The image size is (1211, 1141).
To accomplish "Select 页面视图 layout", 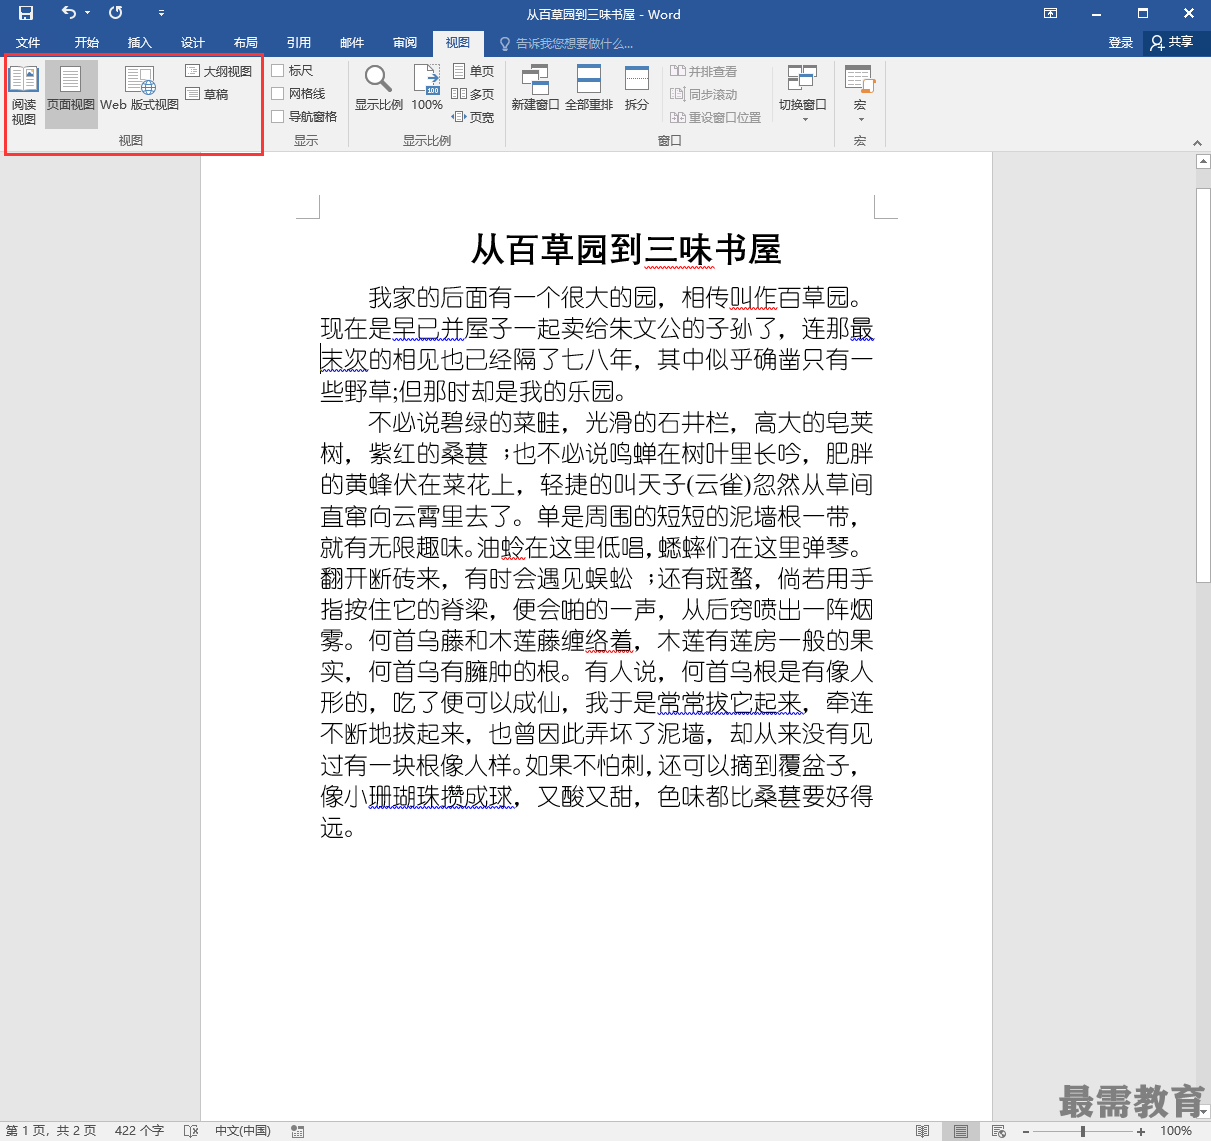I will tap(71, 95).
